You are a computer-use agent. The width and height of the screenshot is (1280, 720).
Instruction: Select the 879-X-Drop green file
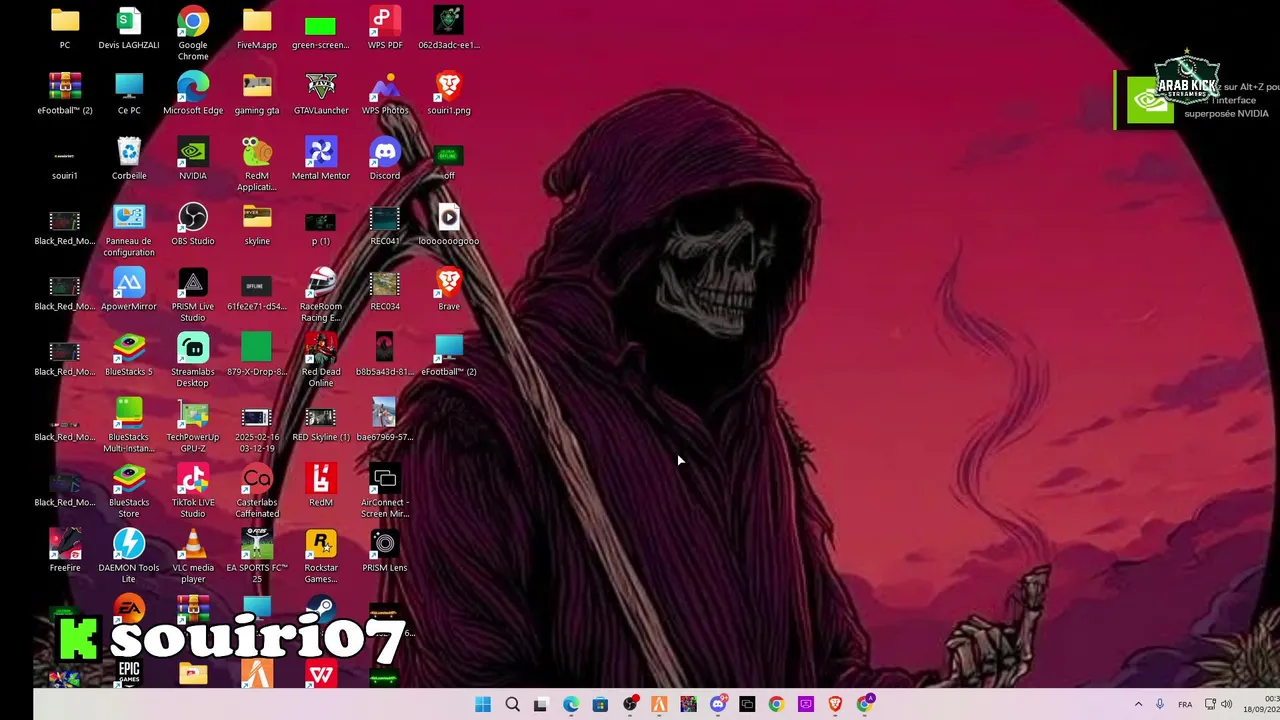[x=257, y=356]
